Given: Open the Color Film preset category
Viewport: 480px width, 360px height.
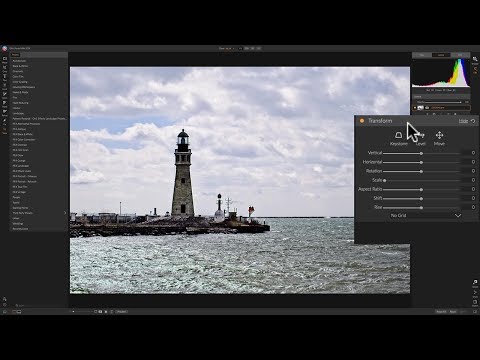Looking at the screenshot, I should pyautogui.click(x=18, y=77).
